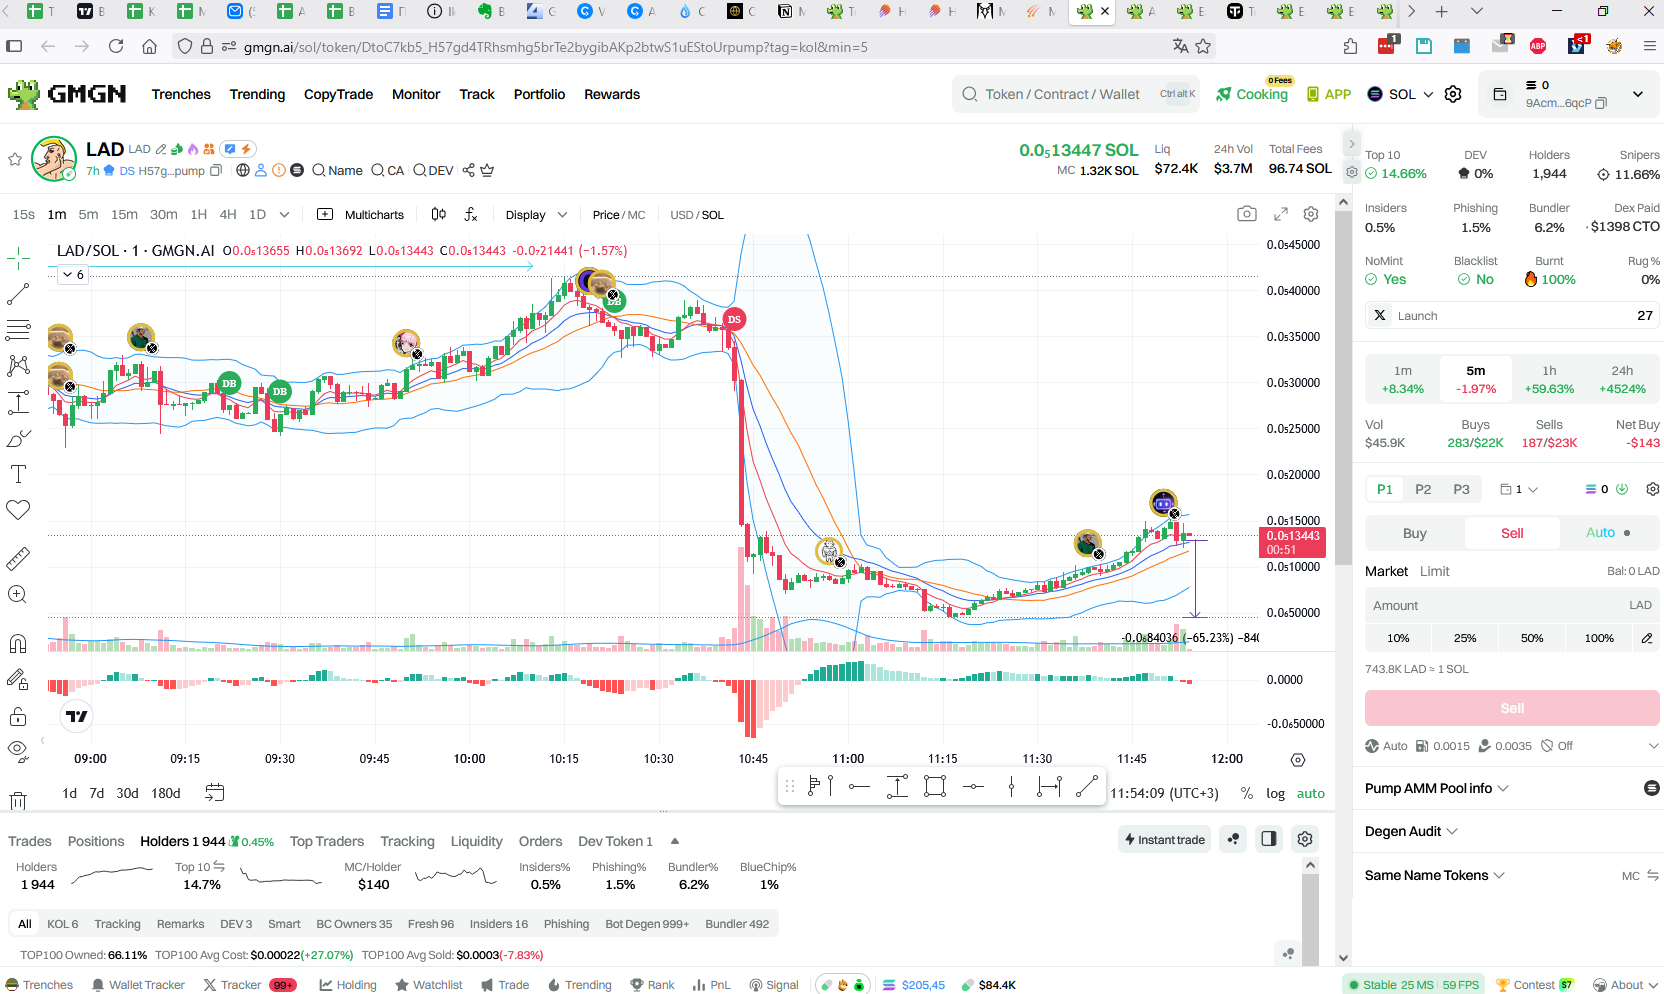This screenshot has height=994, width=1664.
Task: Hide all drawings with eye icon
Action: (x=18, y=750)
